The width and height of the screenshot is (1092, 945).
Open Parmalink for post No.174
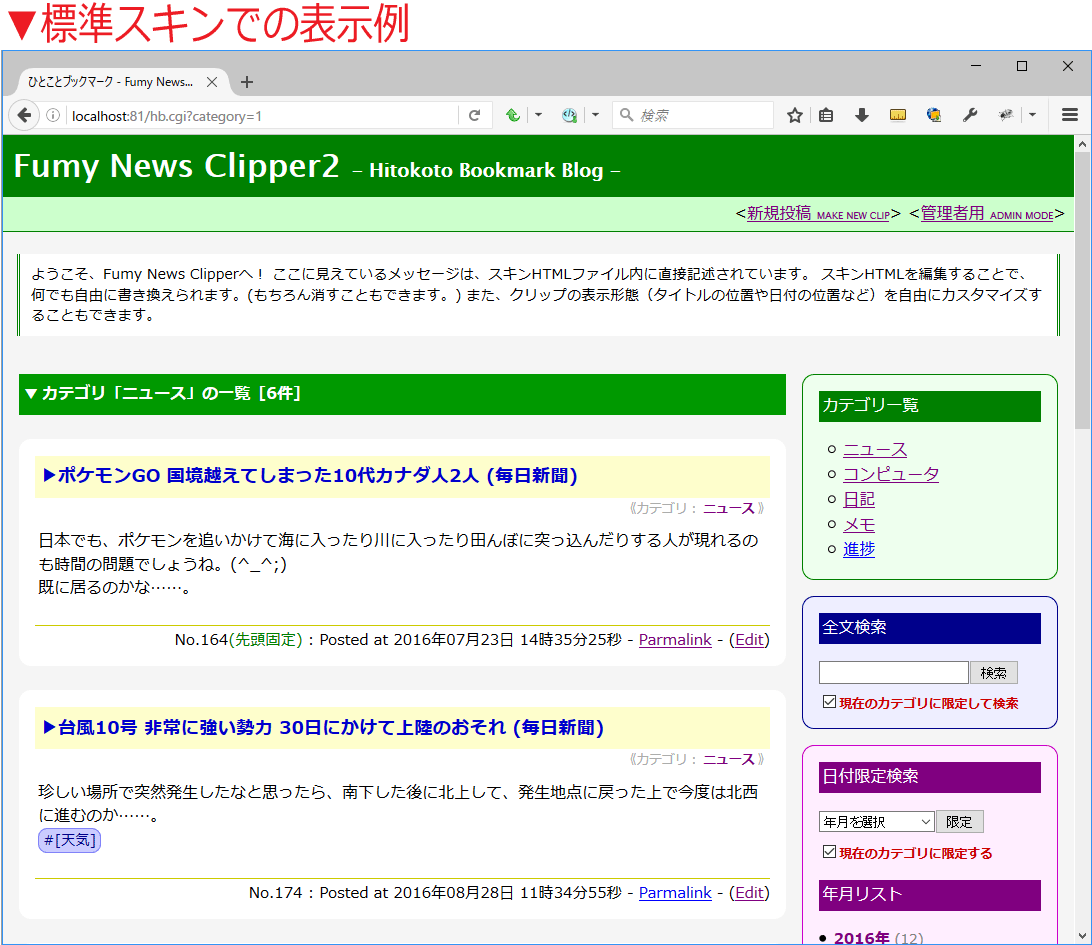click(675, 893)
